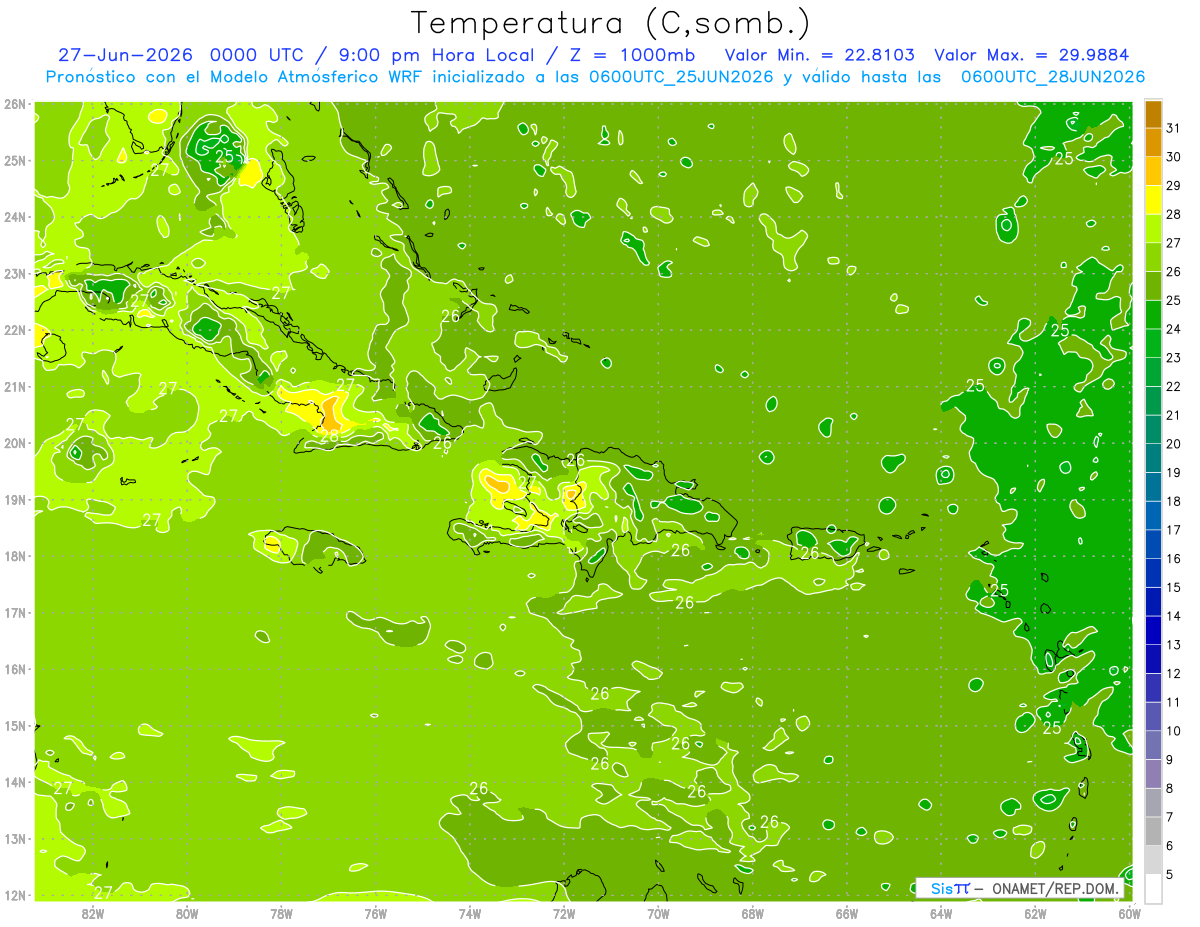
Task: Select the date text "27-Jun-2026 0000 UTC"
Action: click(182, 55)
